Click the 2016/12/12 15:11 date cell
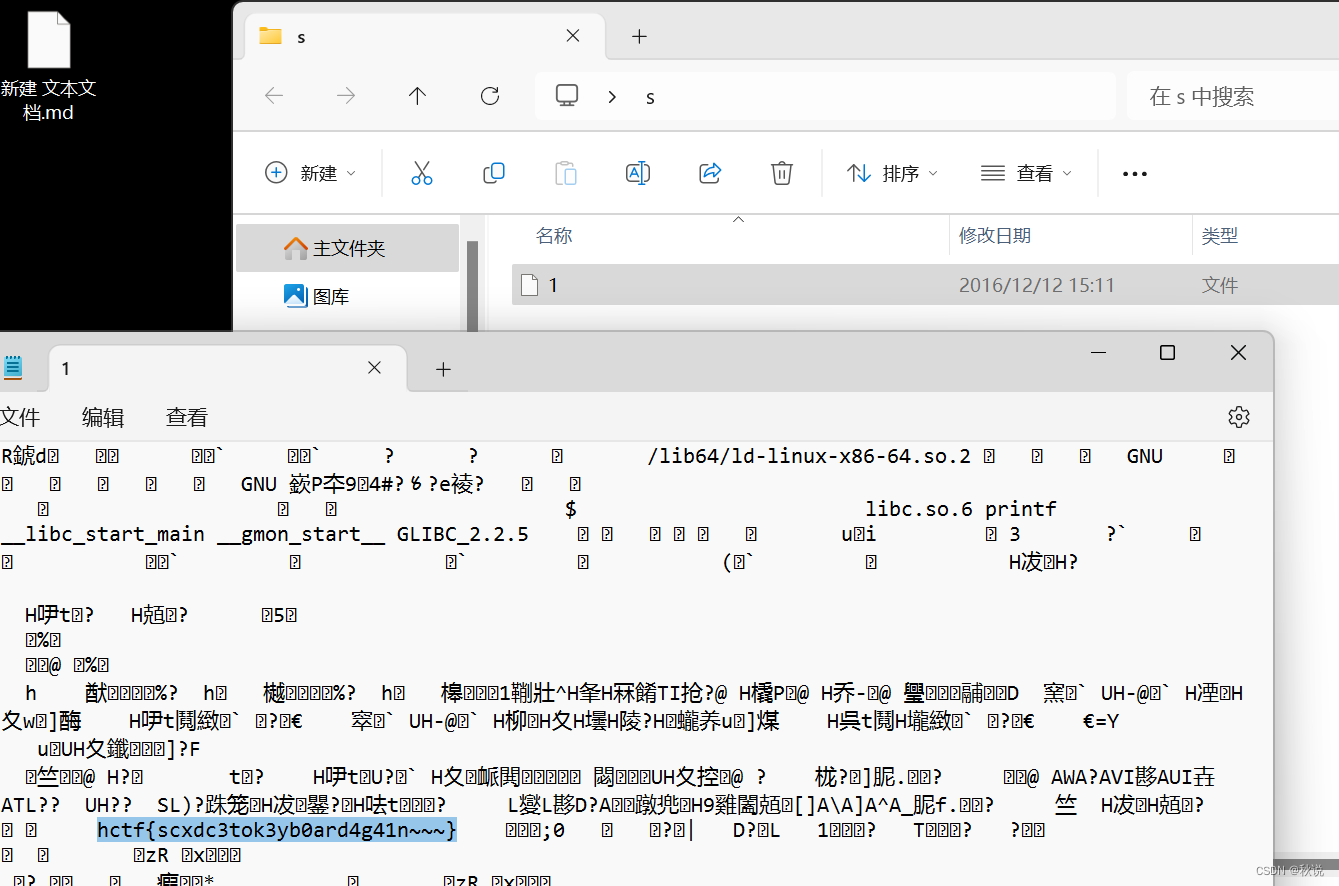 click(x=1036, y=285)
